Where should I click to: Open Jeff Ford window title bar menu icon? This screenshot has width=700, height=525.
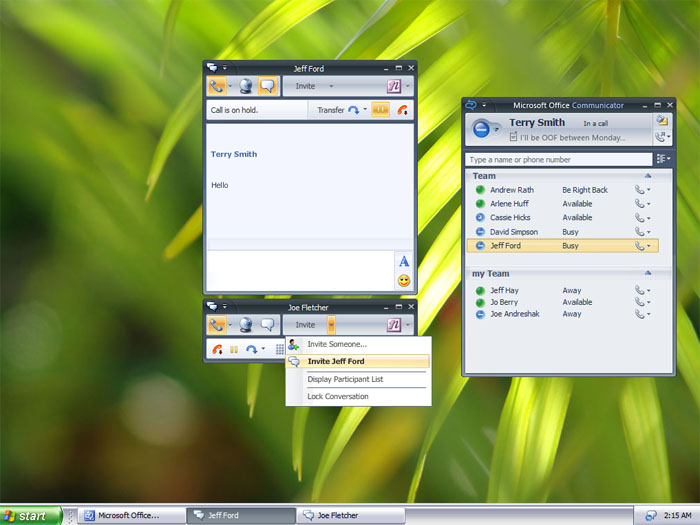coord(212,68)
